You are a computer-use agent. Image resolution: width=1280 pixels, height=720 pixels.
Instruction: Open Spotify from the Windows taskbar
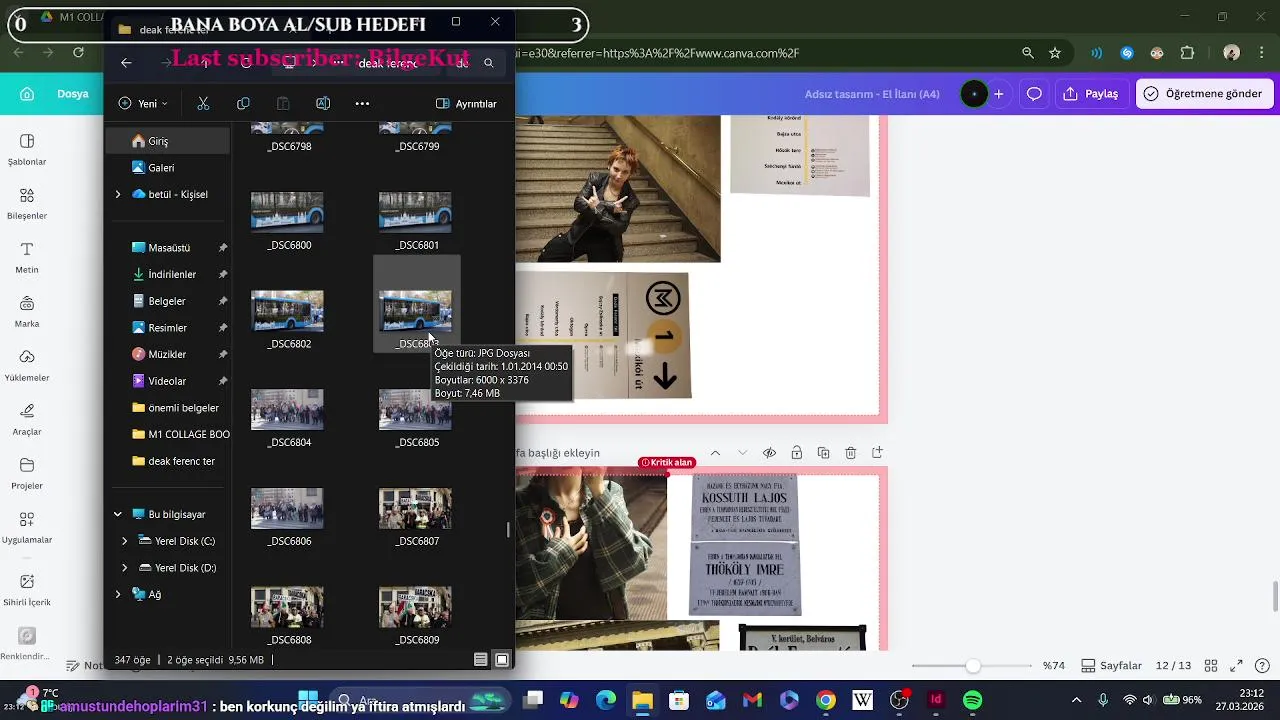pos(972,700)
